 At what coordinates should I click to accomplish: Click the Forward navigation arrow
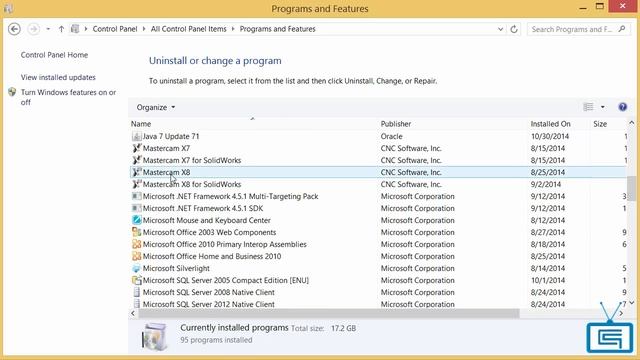click(x=33, y=29)
